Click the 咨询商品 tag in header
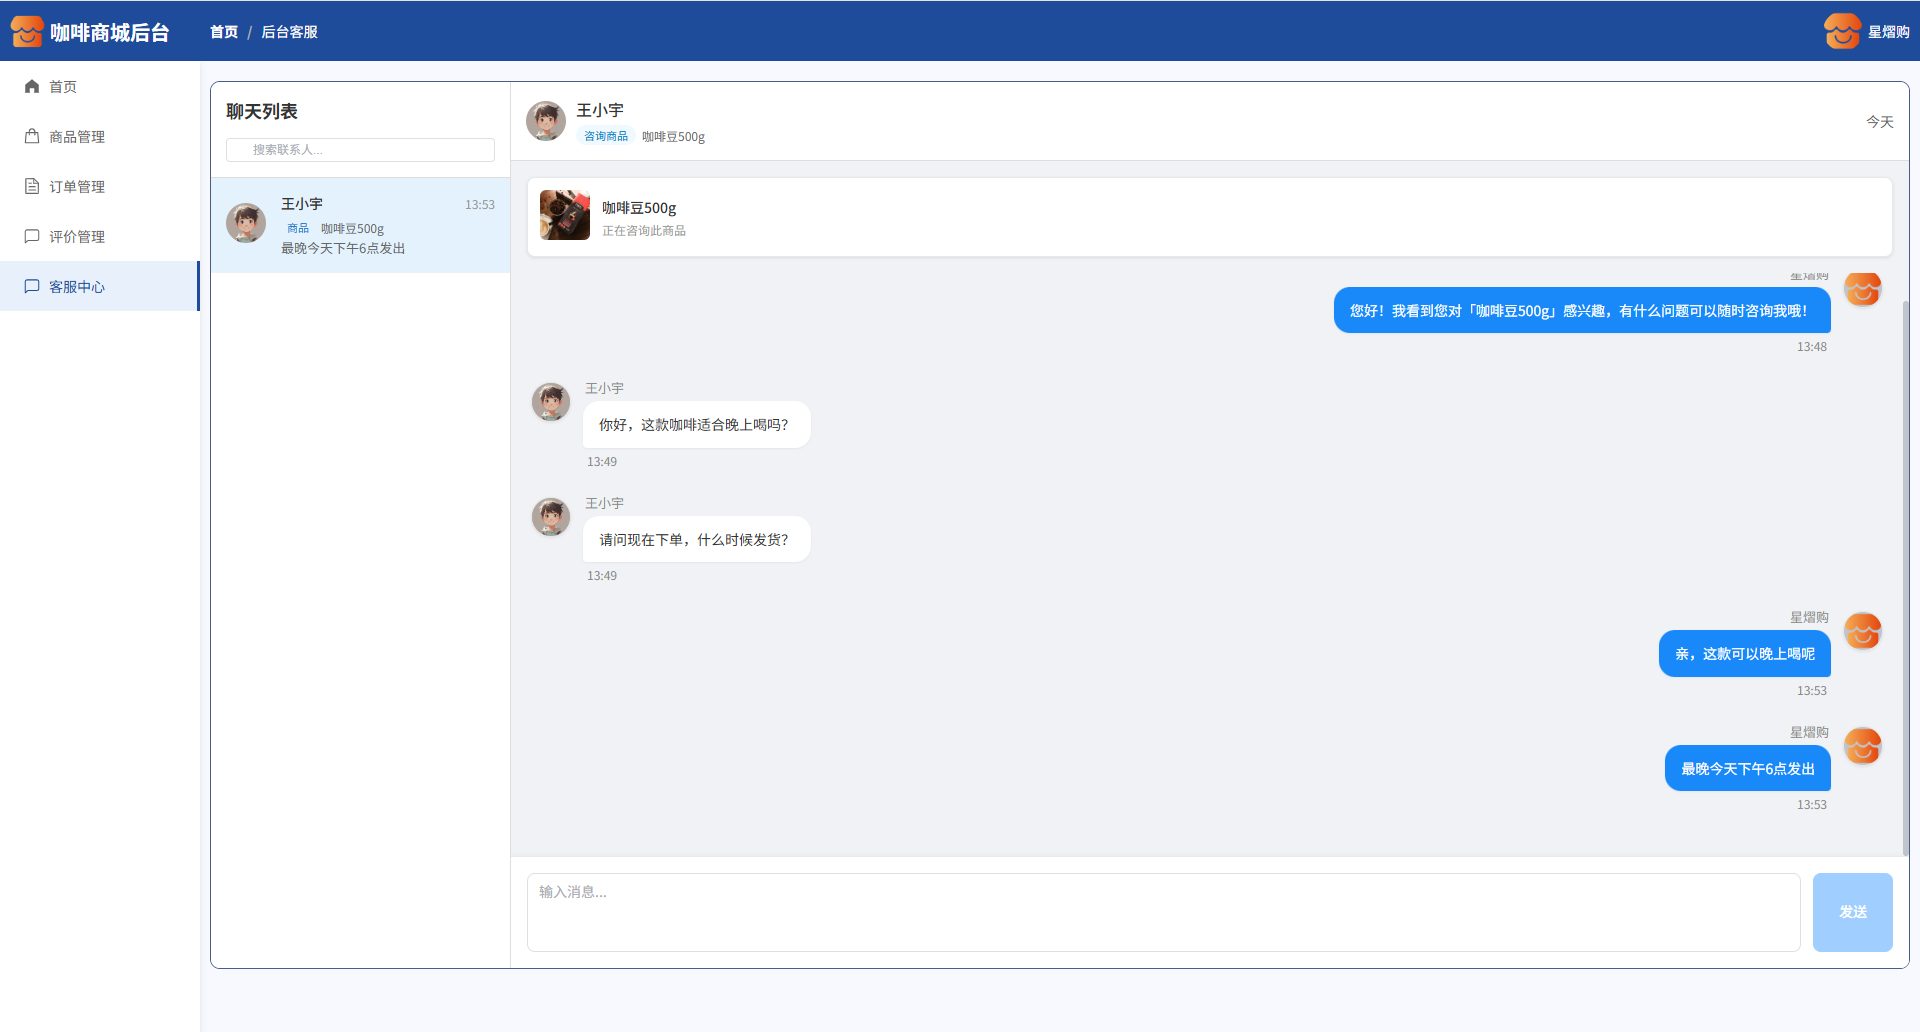The height and width of the screenshot is (1032, 1920). click(606, 137)
